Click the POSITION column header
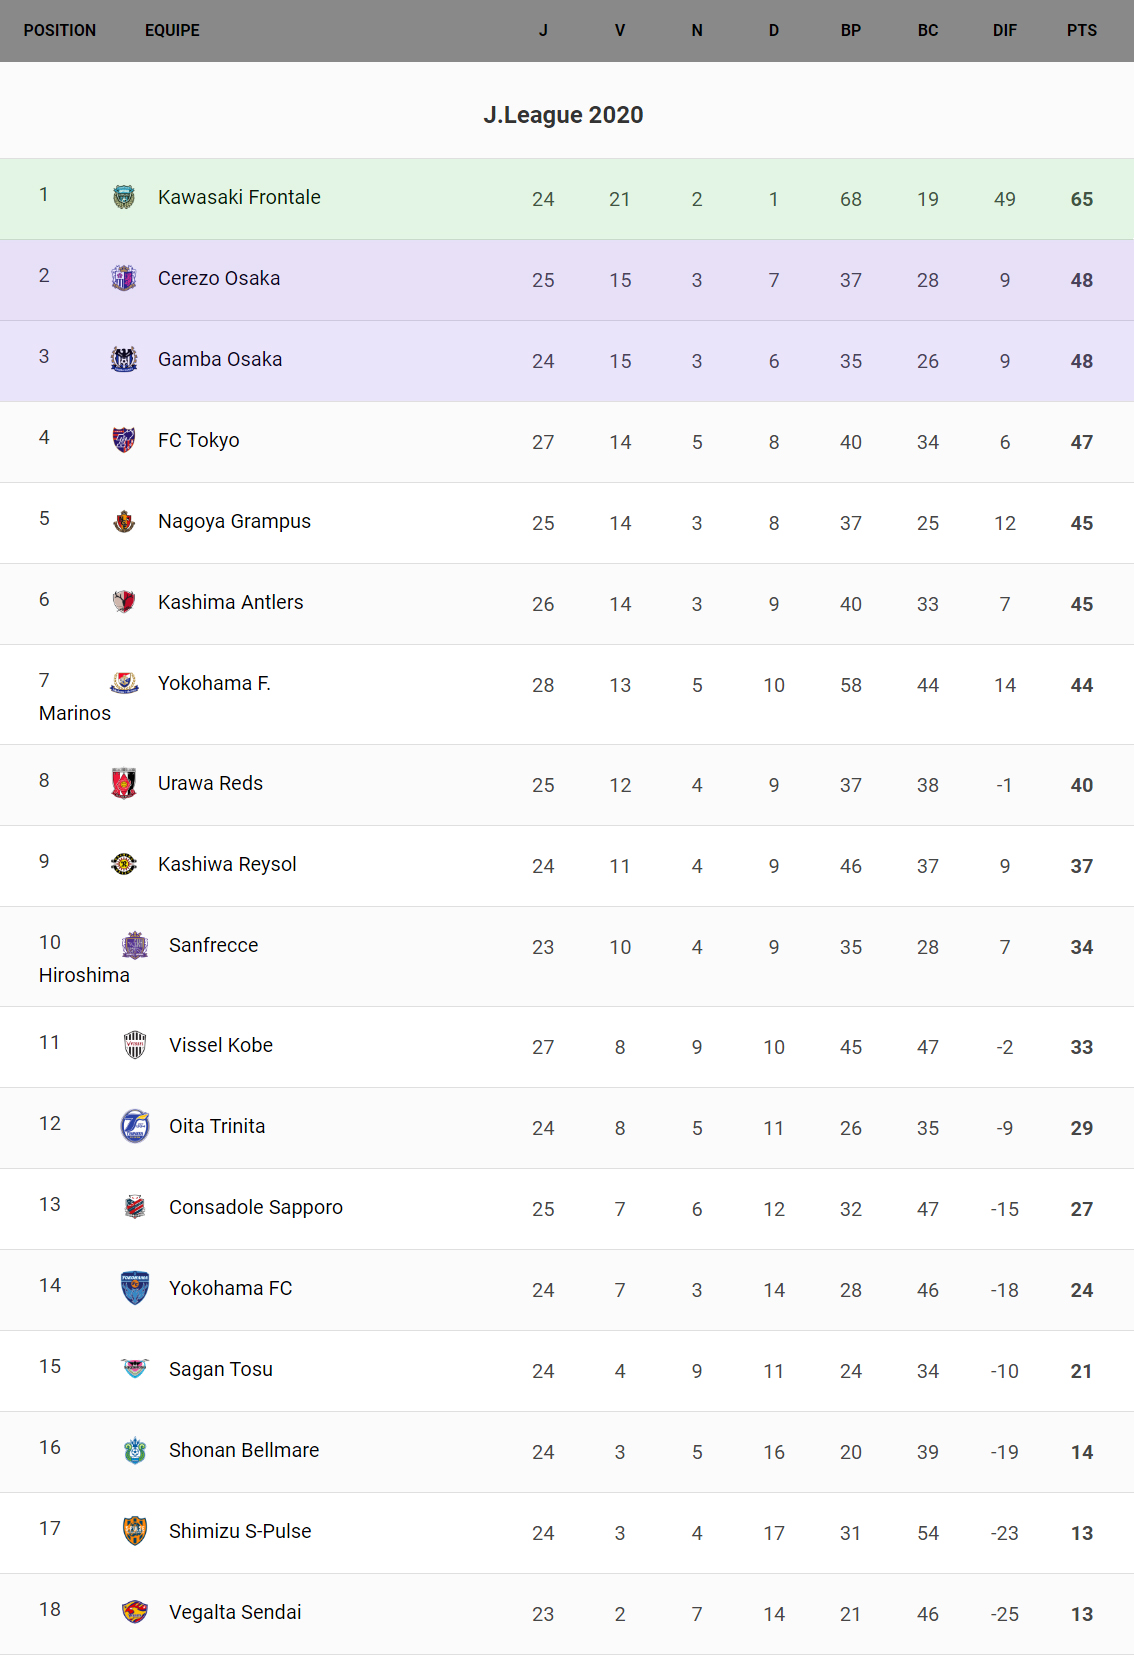 (60, 30)
